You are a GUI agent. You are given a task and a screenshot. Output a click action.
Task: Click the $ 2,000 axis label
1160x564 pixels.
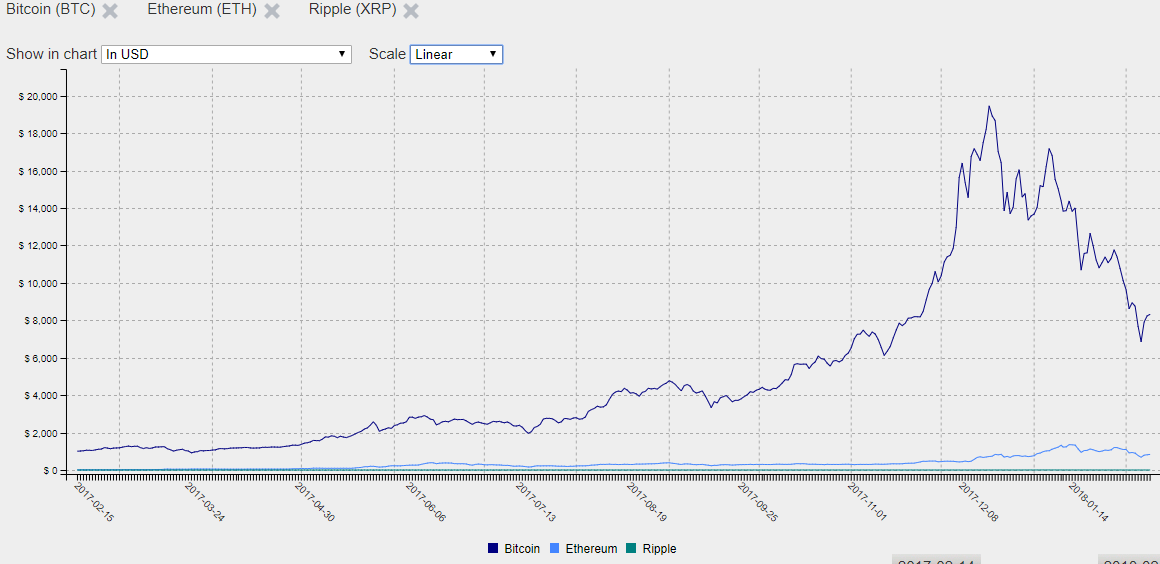[x=40, y=433]
